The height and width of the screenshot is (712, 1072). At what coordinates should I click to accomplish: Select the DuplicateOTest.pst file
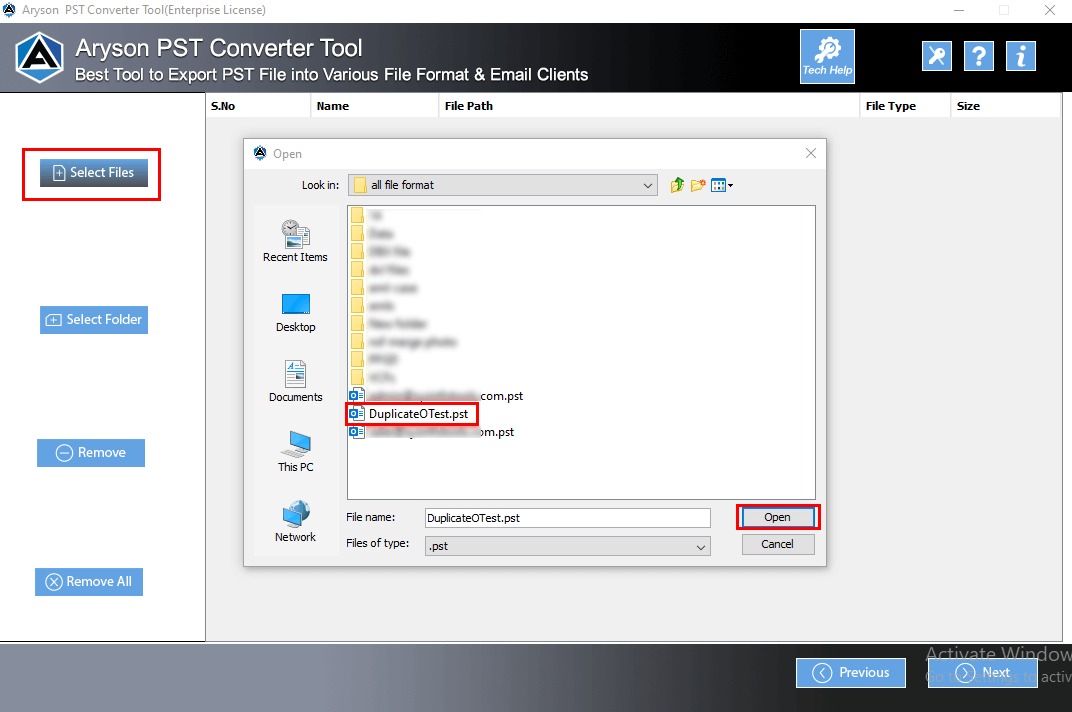tap(418, 413)
